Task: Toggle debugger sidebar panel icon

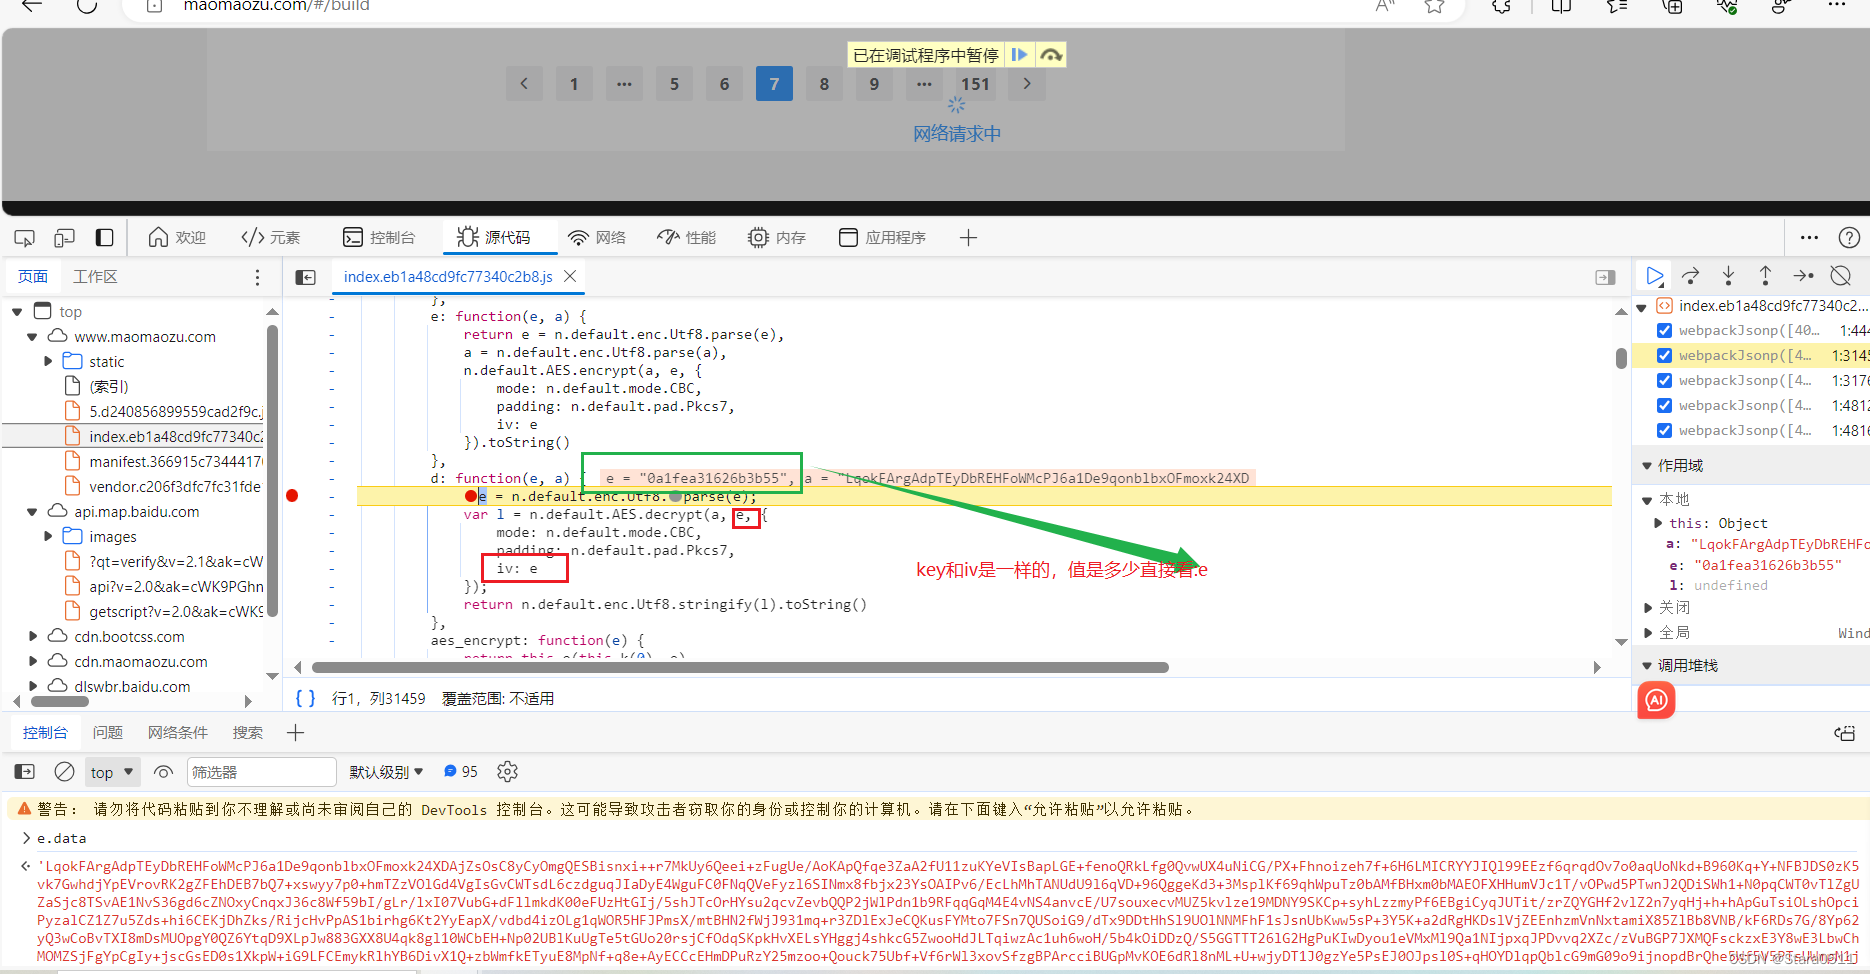Action: [x=1605, y=277]
